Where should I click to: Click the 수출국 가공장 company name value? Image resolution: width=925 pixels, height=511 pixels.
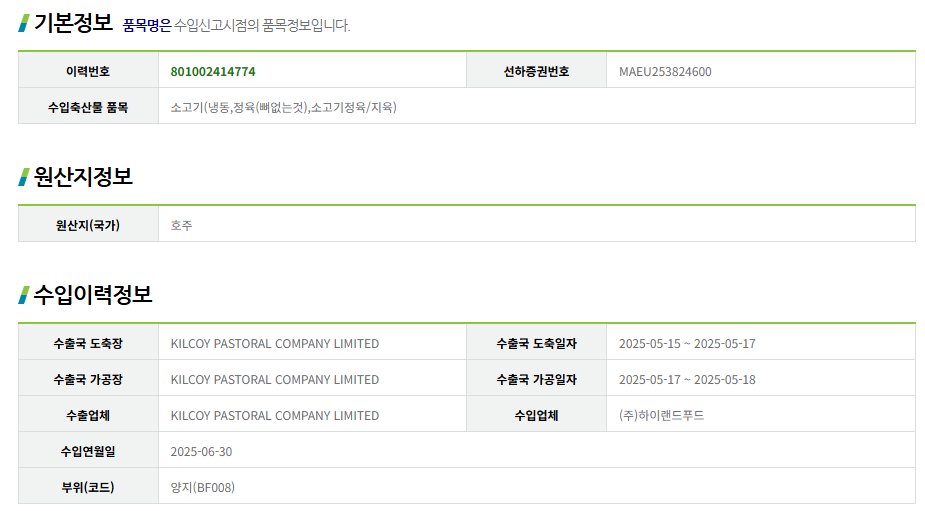pyautogui.click(x=275, y=379)
